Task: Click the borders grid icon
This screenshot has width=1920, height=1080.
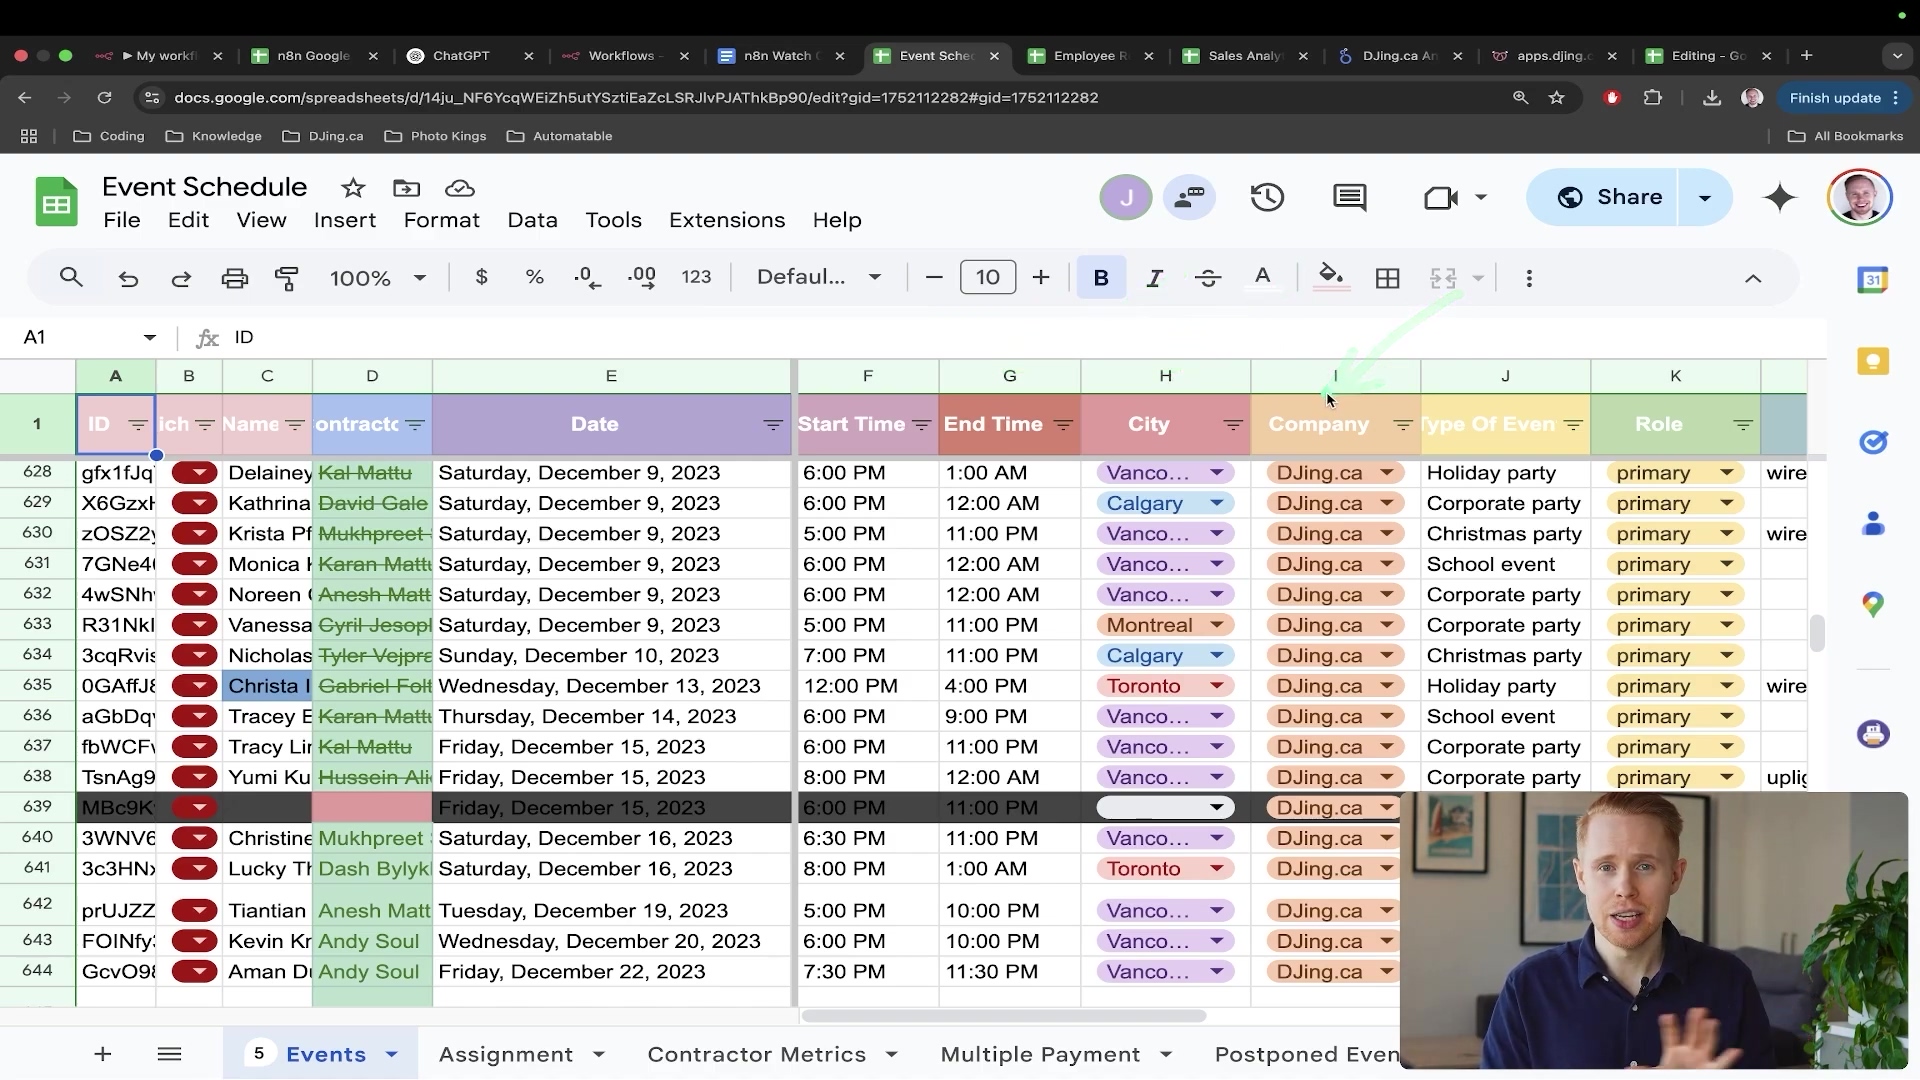Action: tap(1387, 278)
